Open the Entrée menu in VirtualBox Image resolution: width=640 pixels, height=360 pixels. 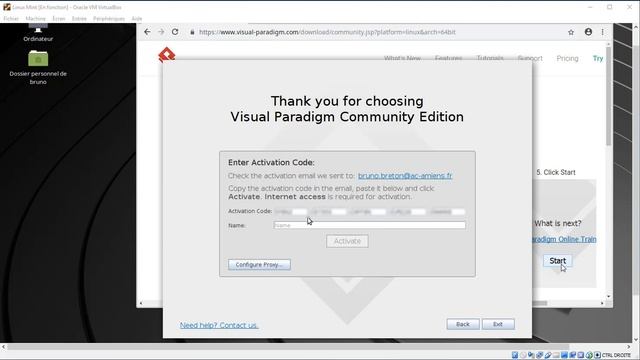[79, 18]
